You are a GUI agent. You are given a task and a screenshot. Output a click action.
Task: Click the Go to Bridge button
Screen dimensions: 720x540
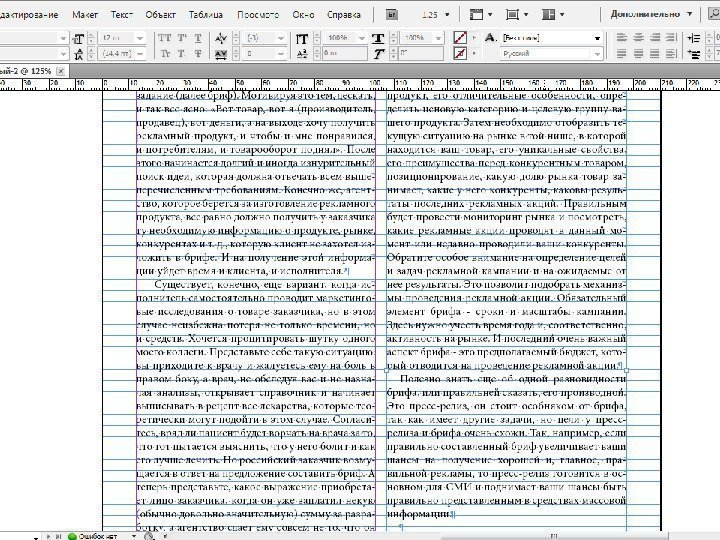coord(392,15)
